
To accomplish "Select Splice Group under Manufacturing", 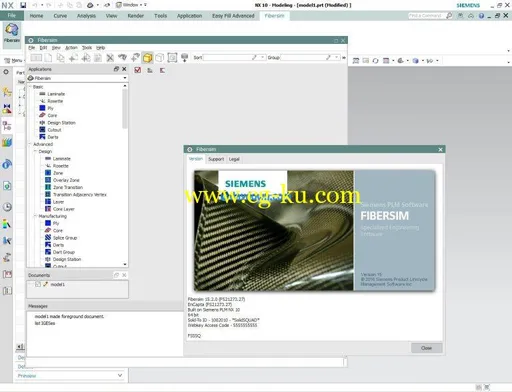I will point(65,238).
